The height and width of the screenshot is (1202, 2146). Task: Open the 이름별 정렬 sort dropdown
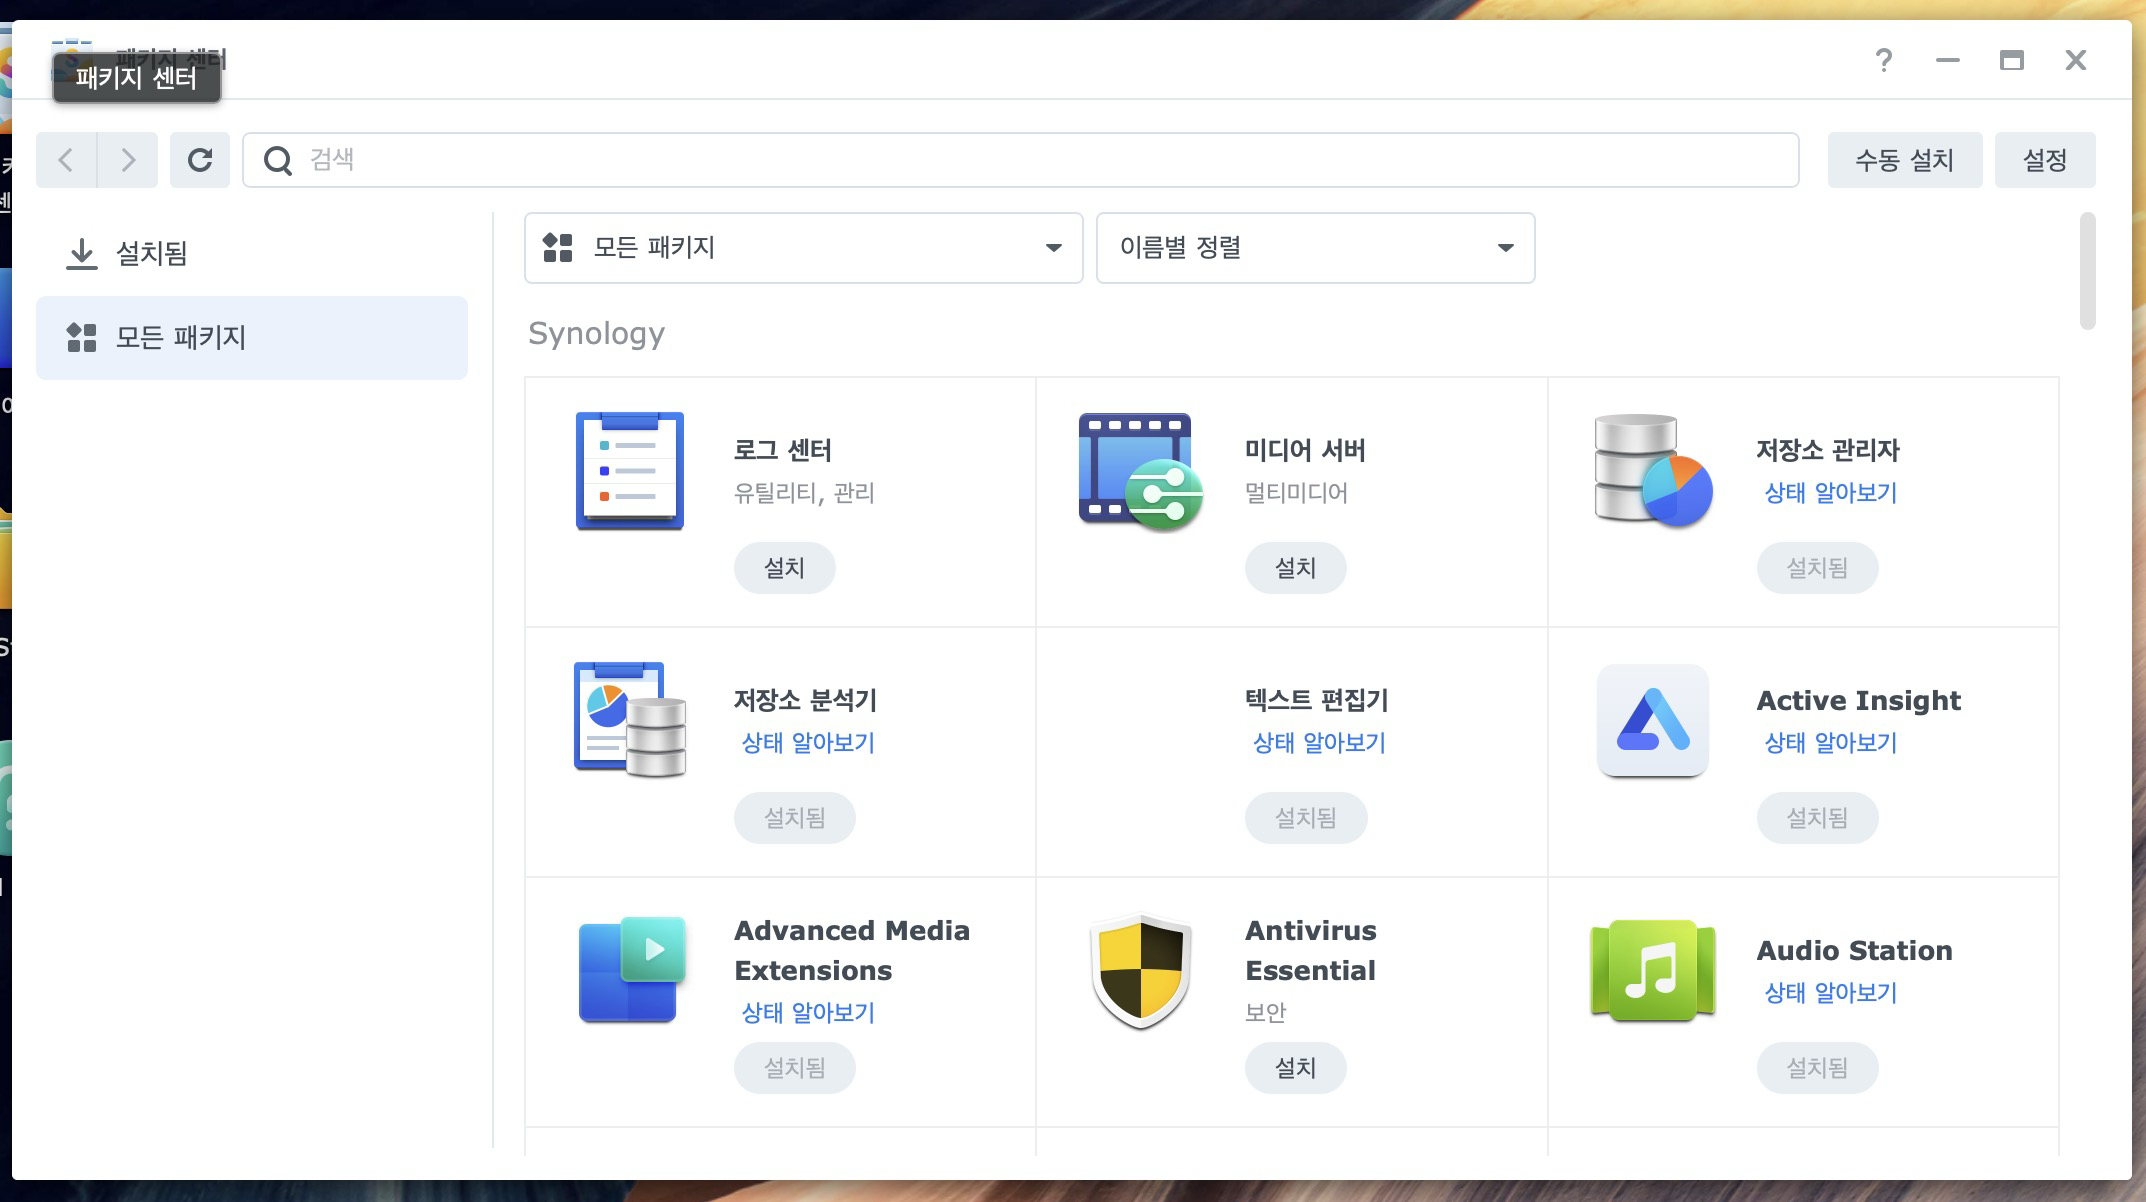coord(1314,248)
